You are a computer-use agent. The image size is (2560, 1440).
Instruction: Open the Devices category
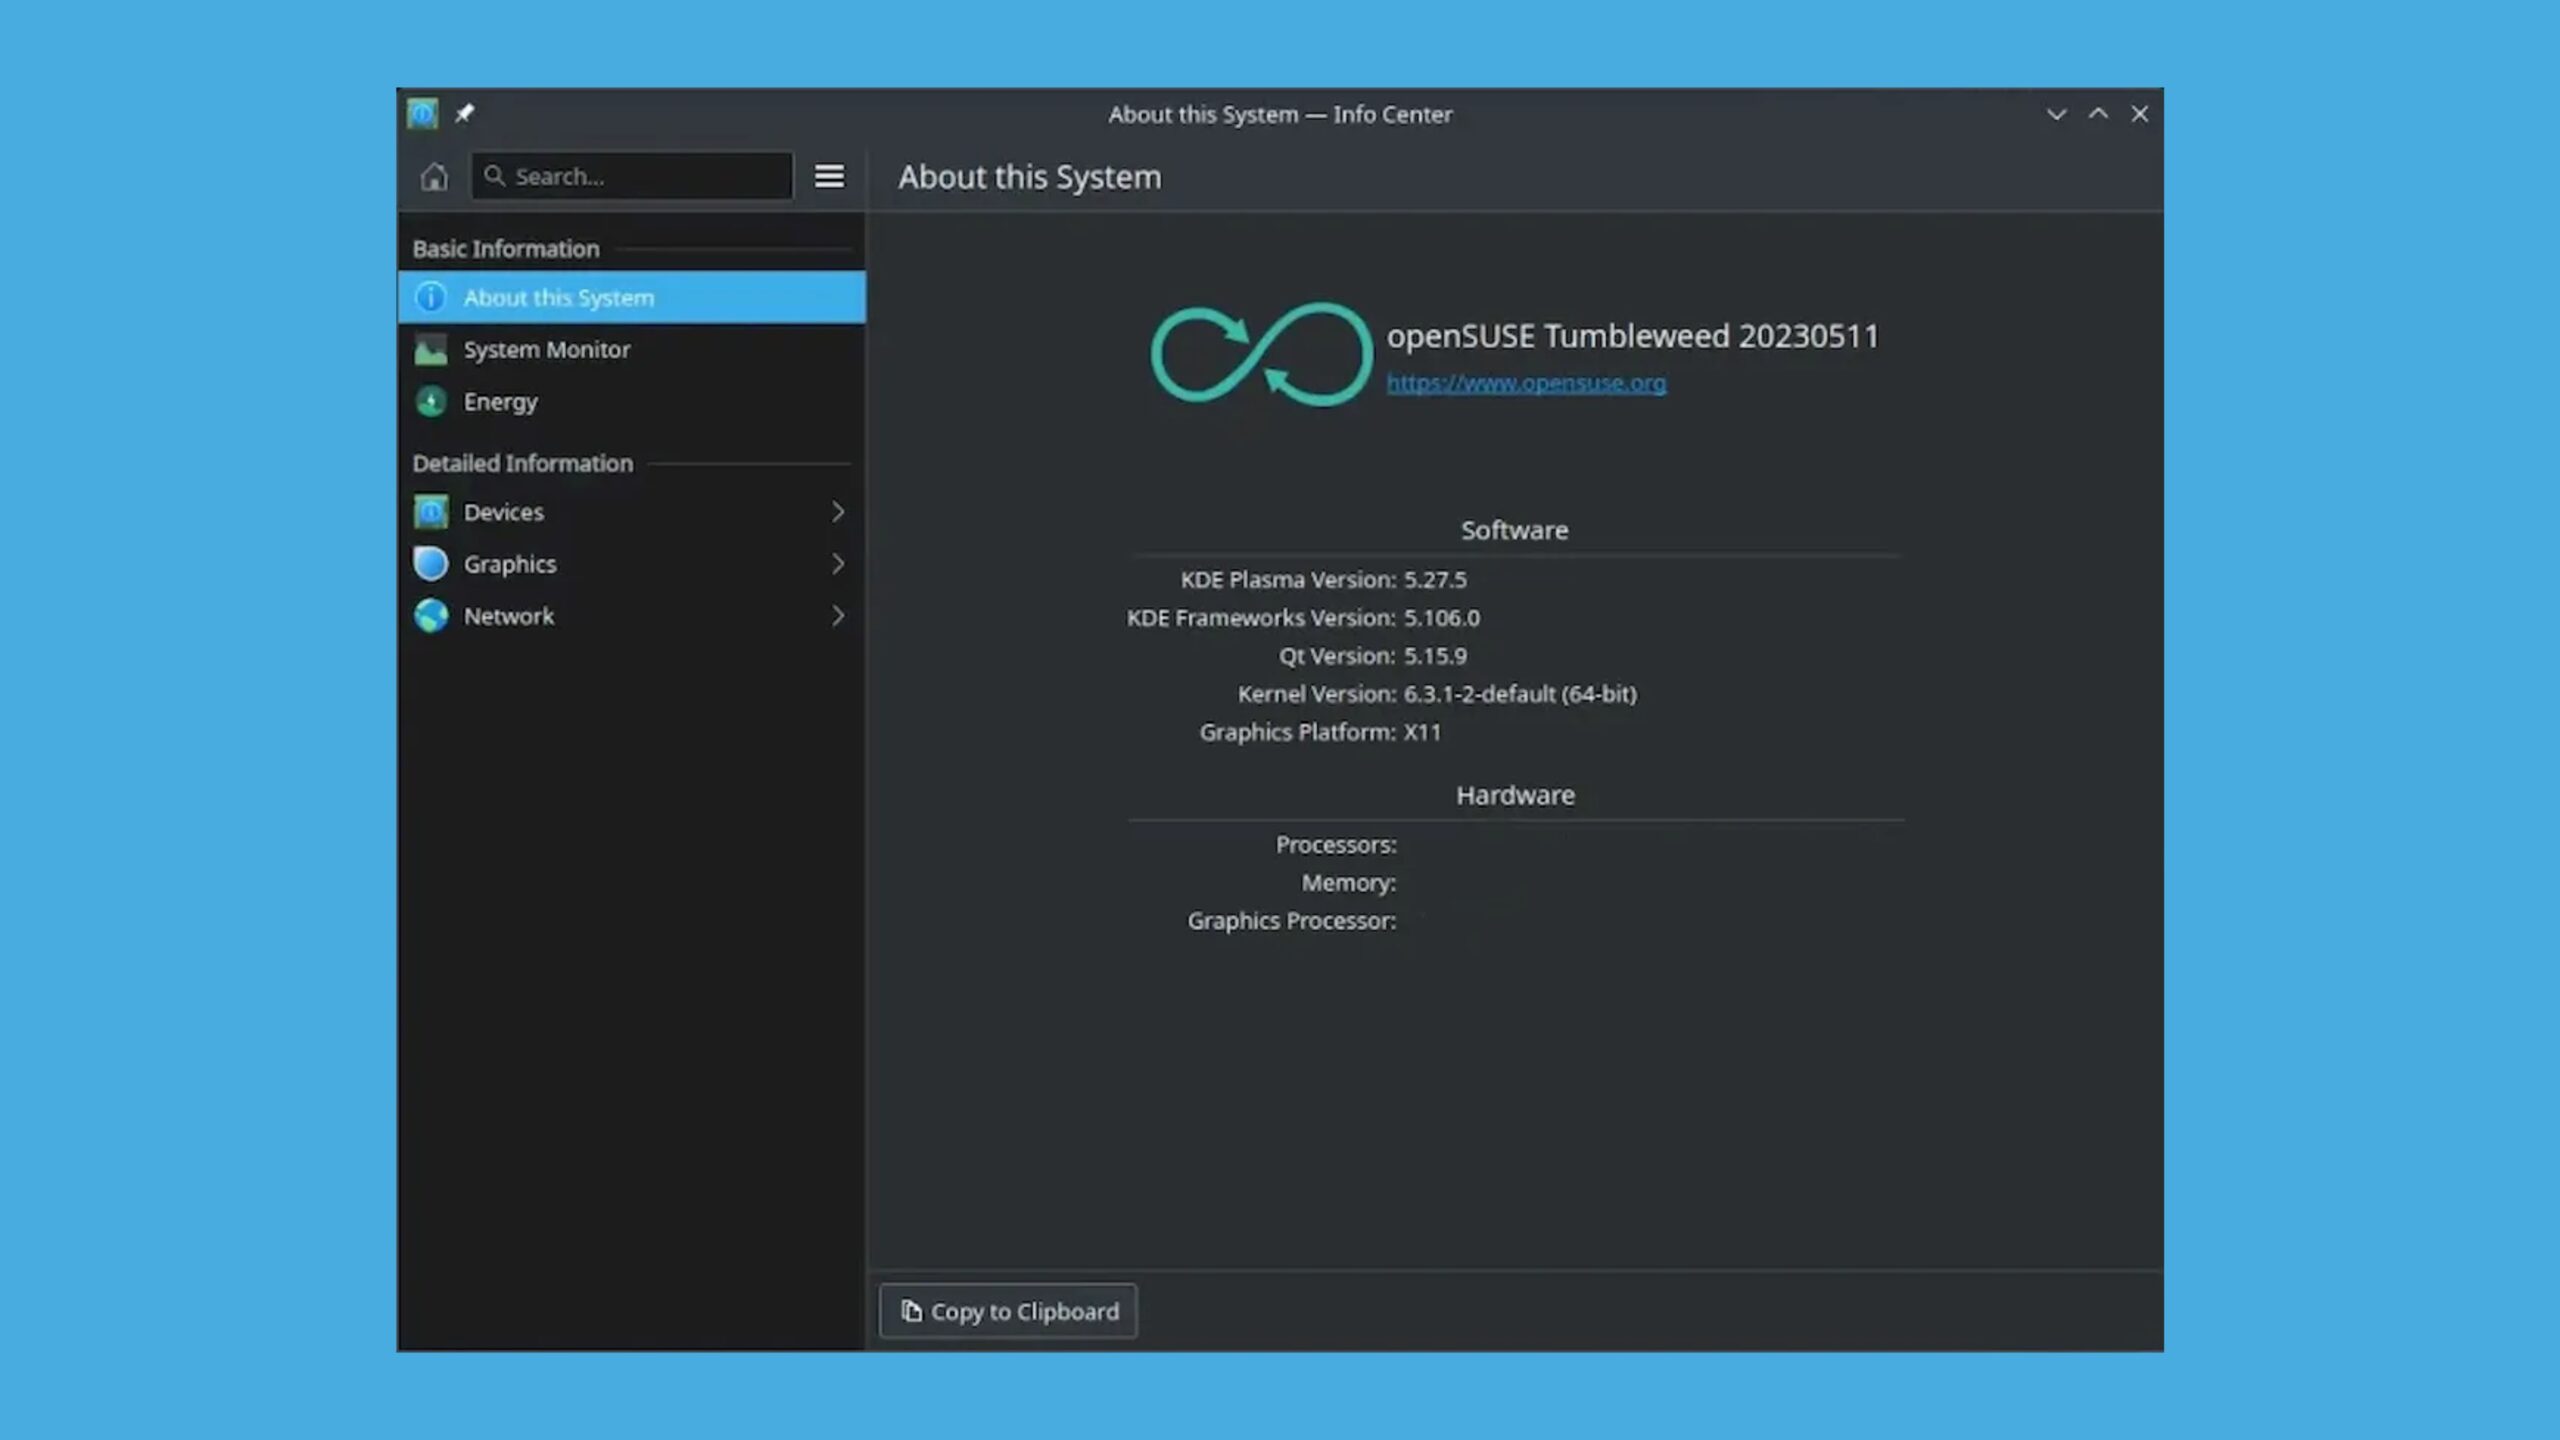point(631,512)
